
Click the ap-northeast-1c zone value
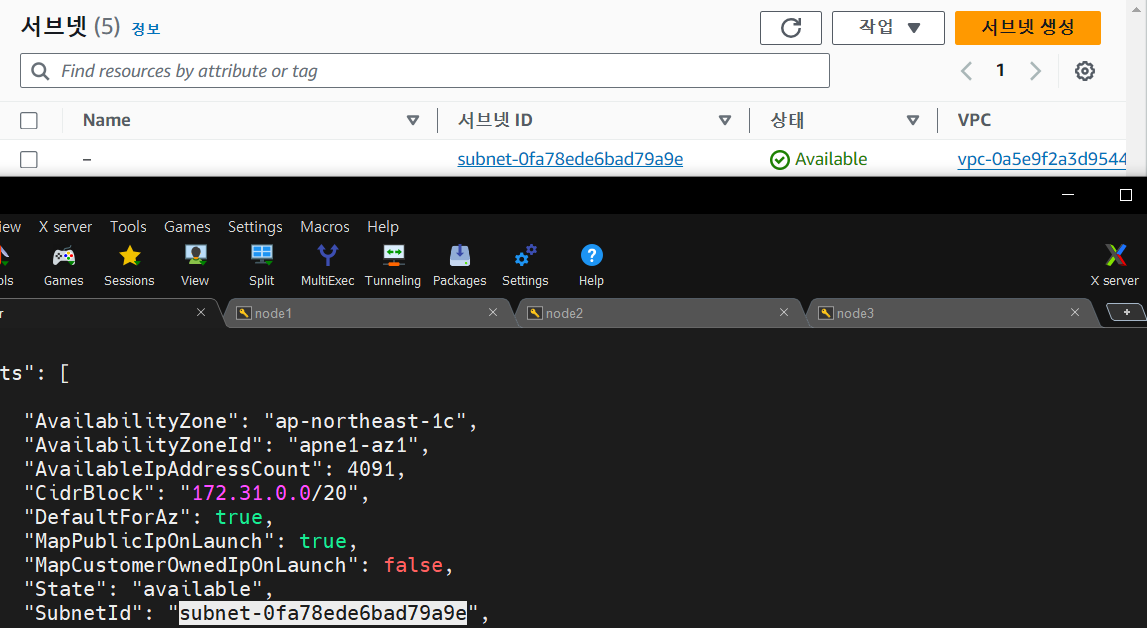(364, 421)
